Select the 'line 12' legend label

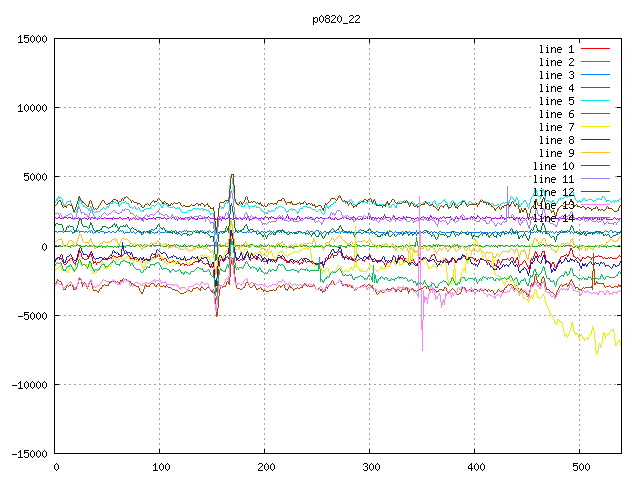pos(553,192)
